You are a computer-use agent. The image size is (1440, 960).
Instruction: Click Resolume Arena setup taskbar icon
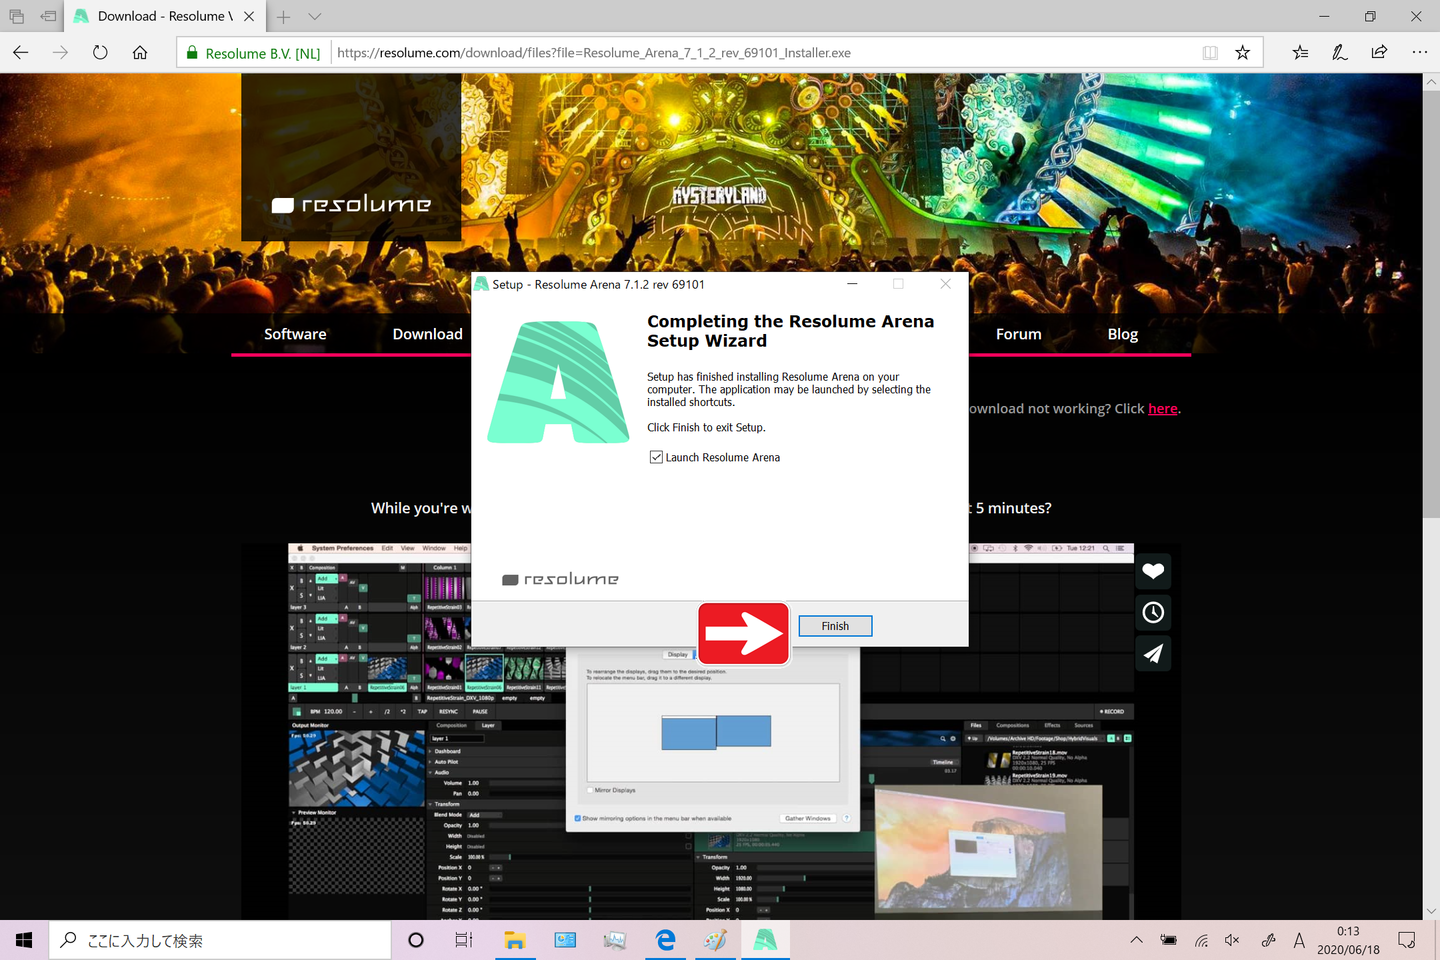coord(765,940)
